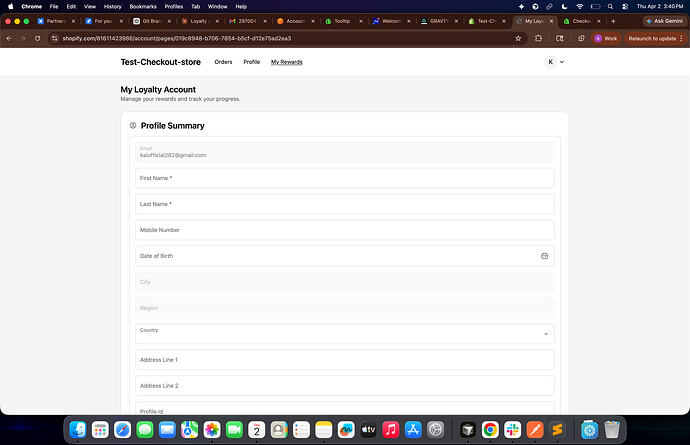Switch to the Git Bran browser tab
Screen dimensions: 690x445
click(x=152, y=21)
